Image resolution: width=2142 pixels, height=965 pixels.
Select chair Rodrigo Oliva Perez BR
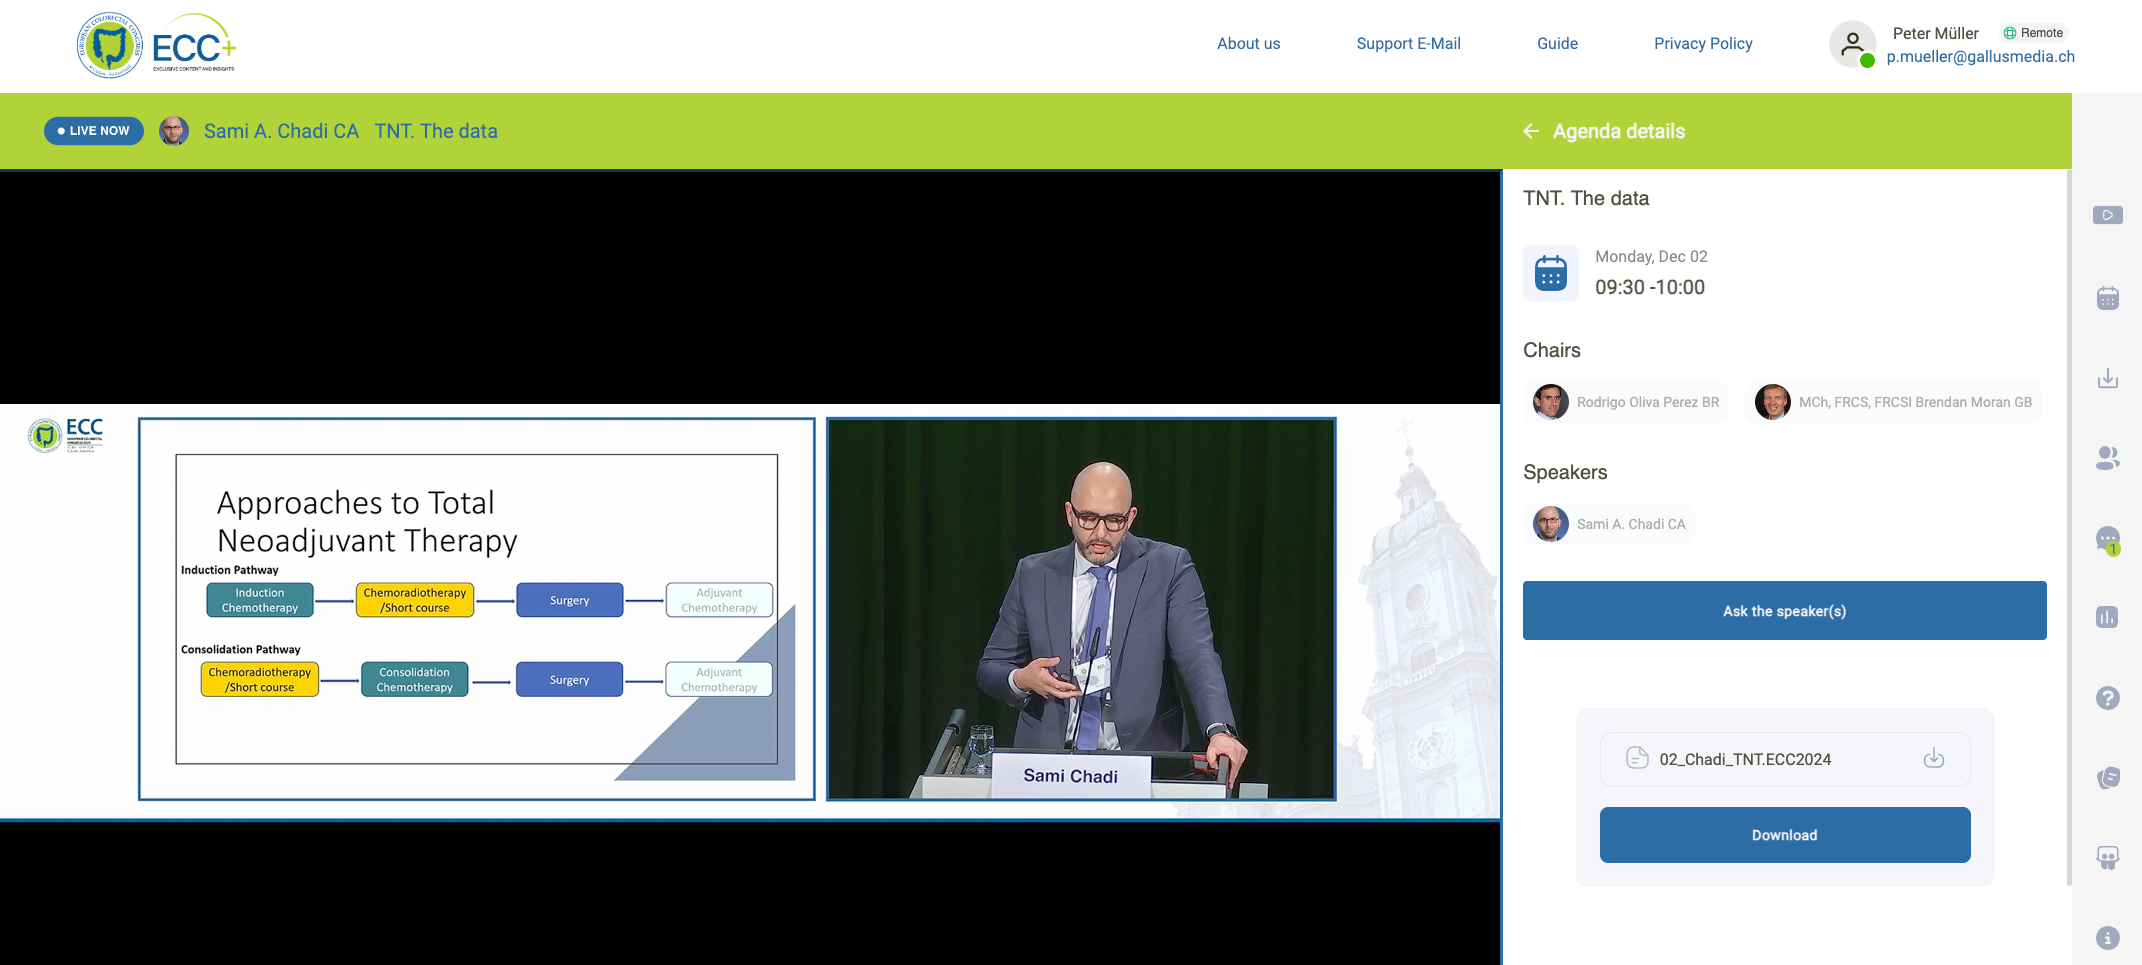(x=1627, y=402)
